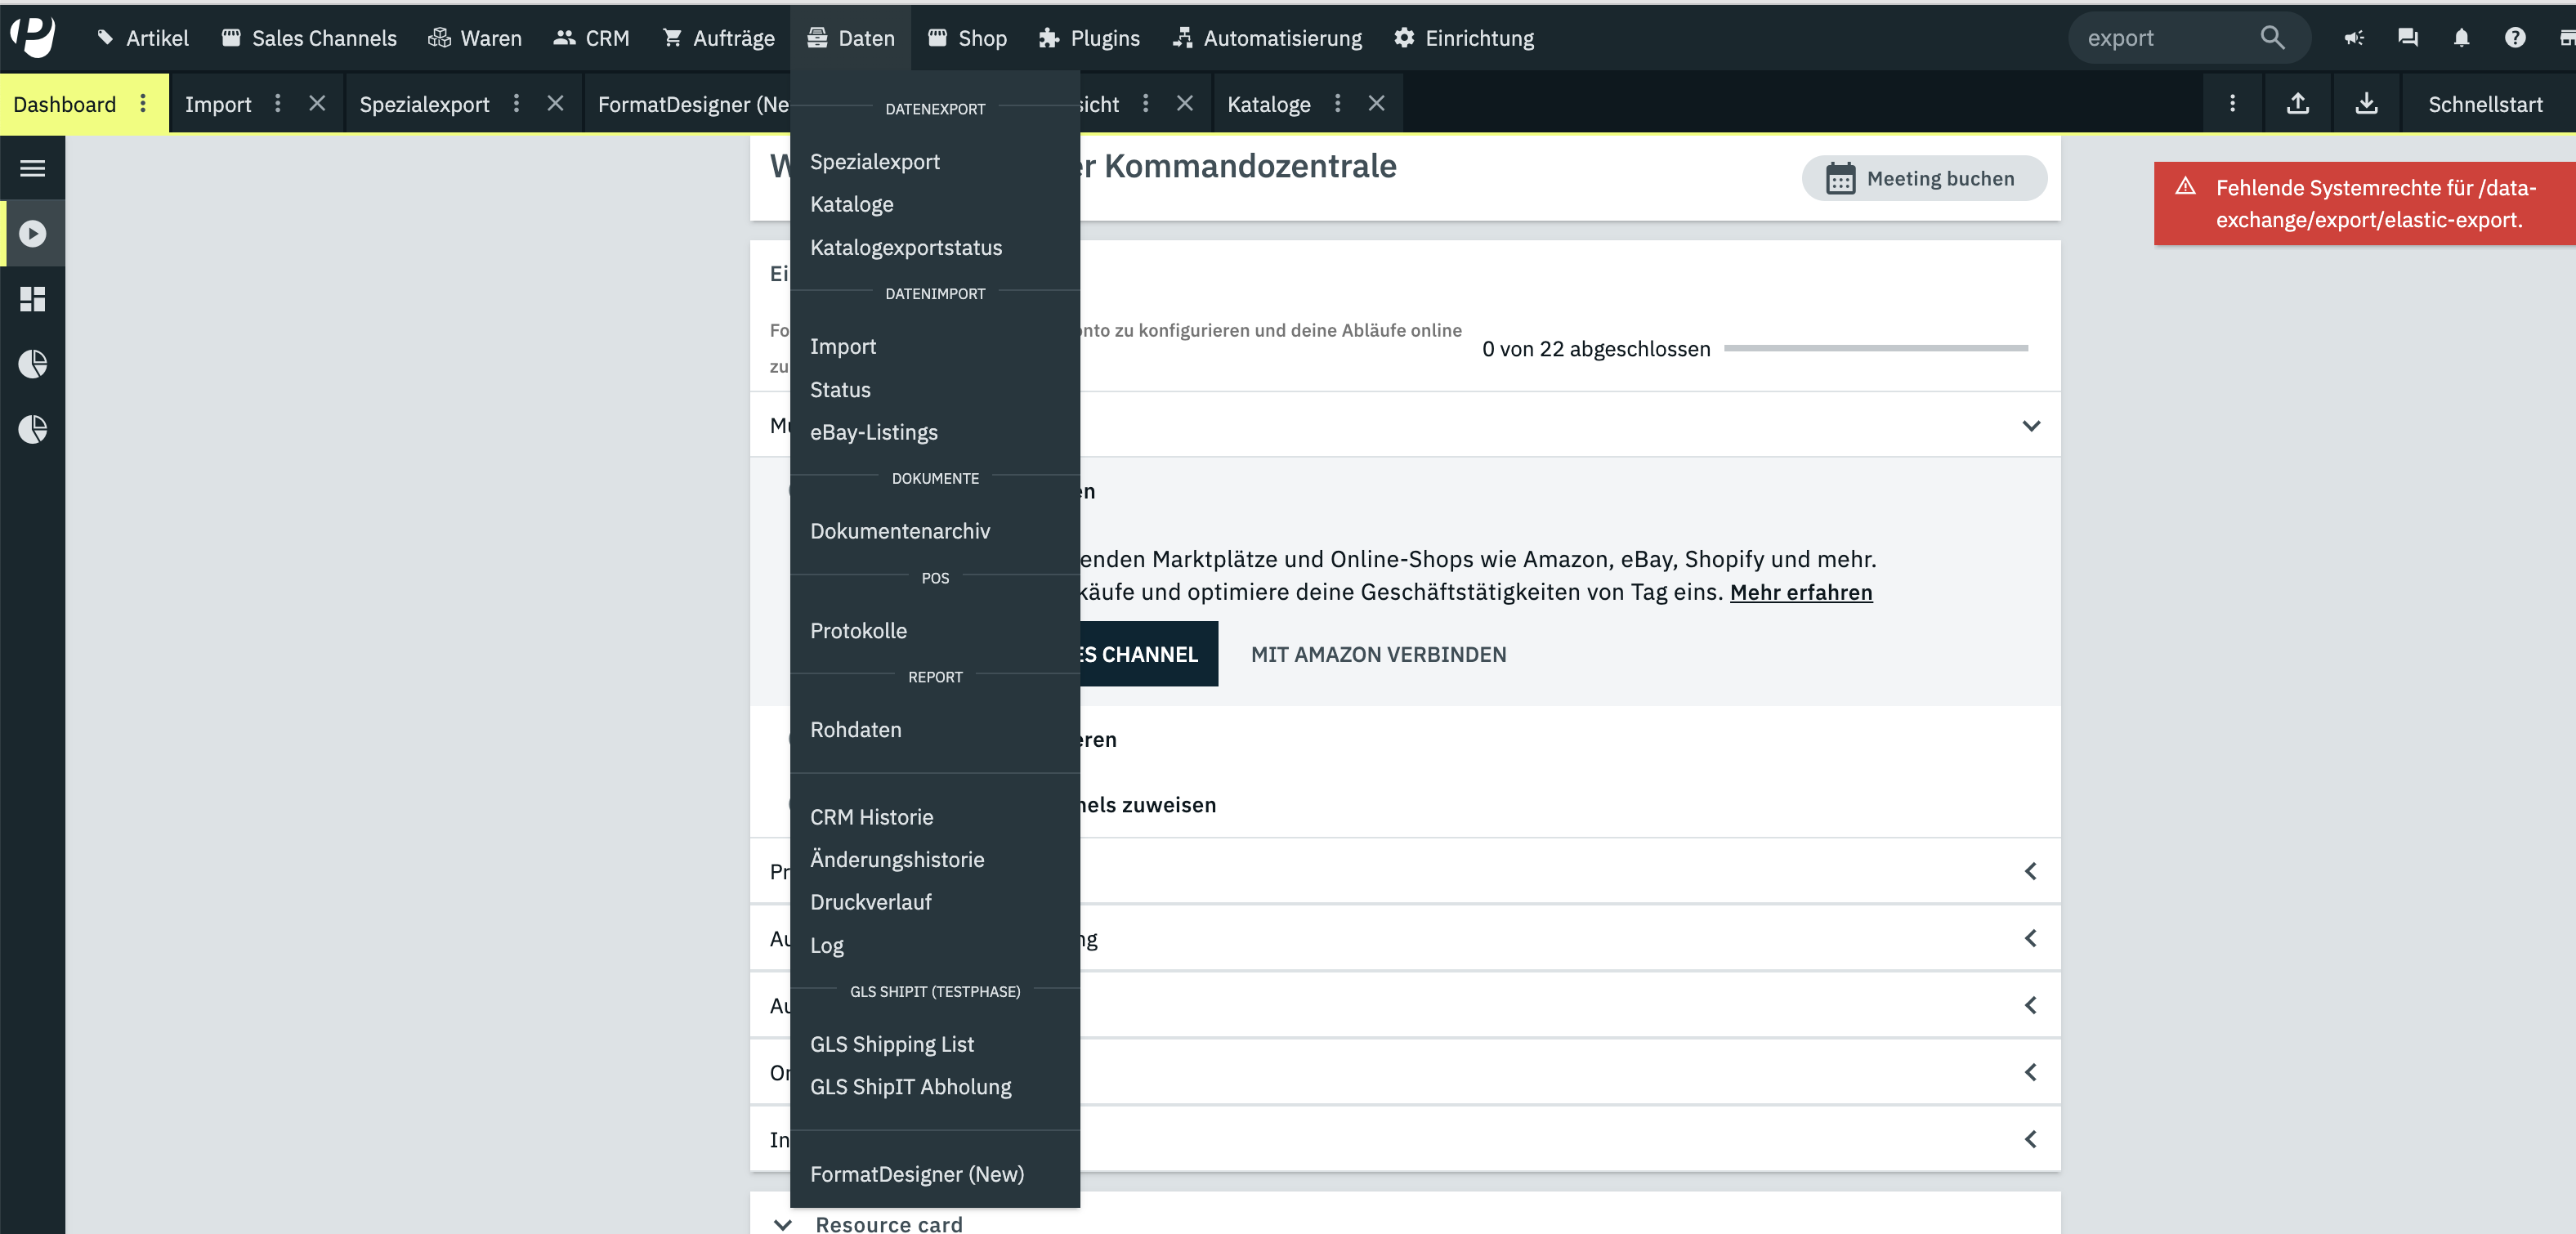Viewport: 2576px width, 1234px height.
Task: Select Kataloge from the Daten menu
Action: pyautogui.click(x=851, y=204)
